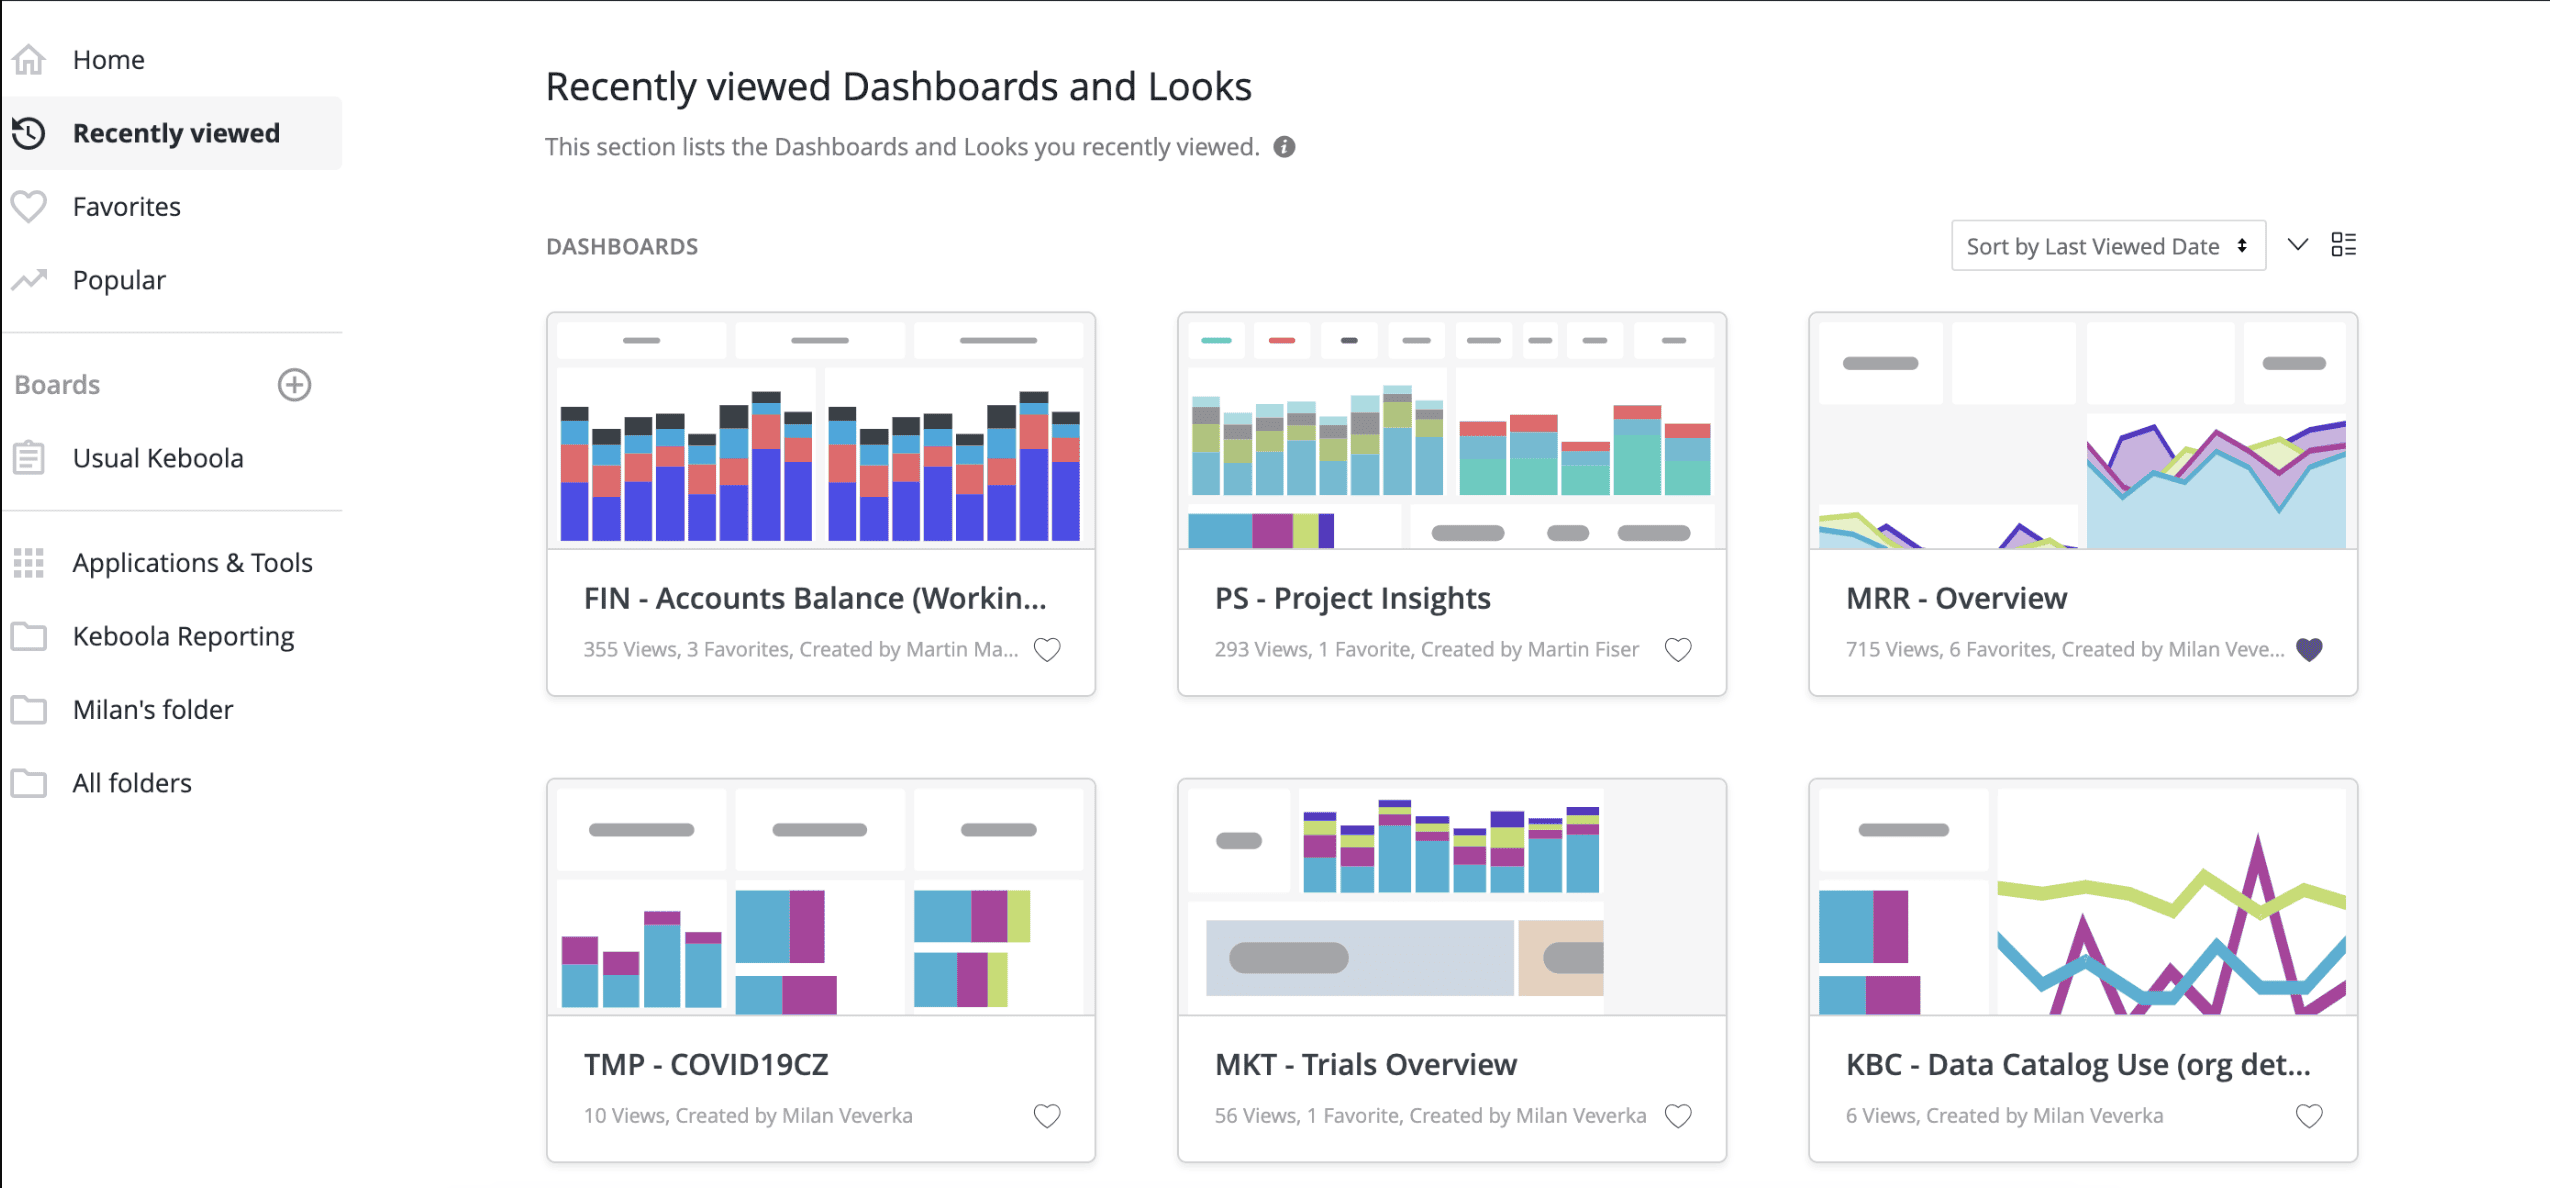
Task: Go to the Favorites section
Action: point(126,207)
